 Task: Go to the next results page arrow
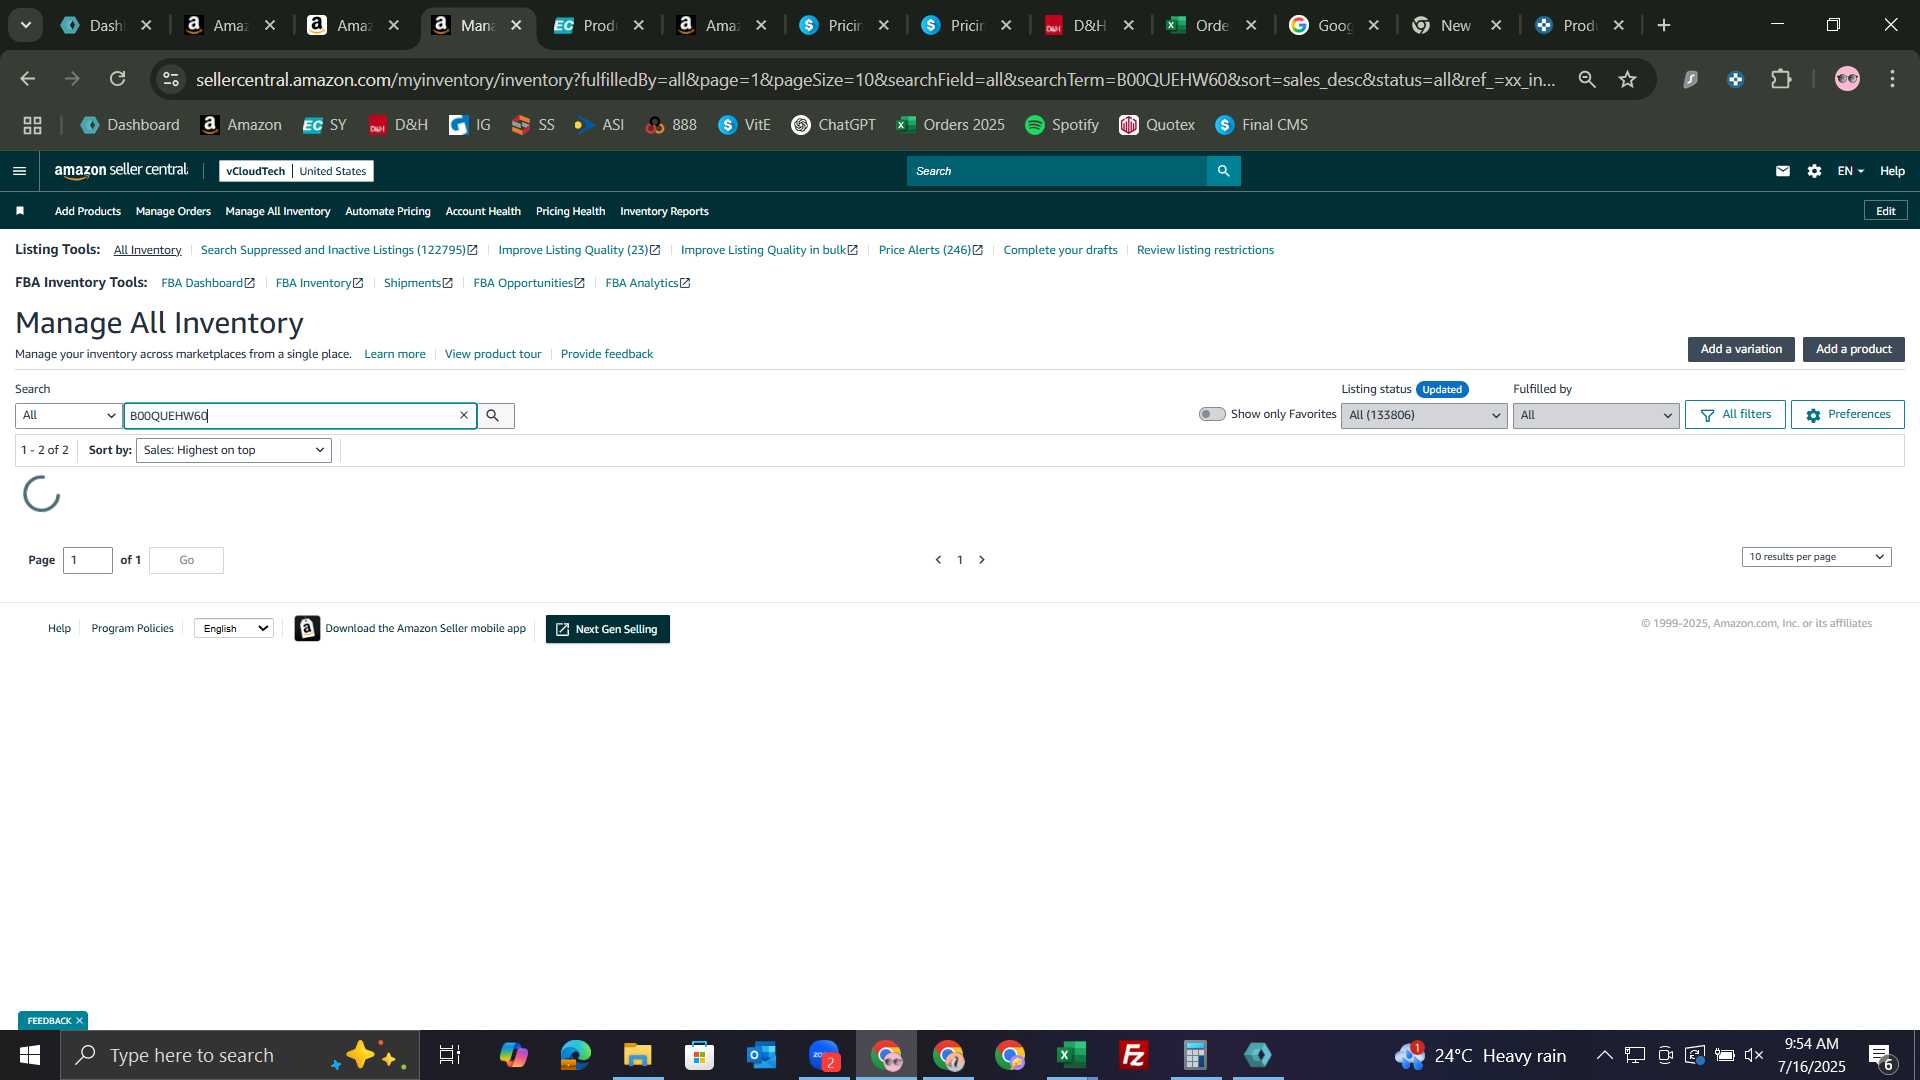click(982, 560)
